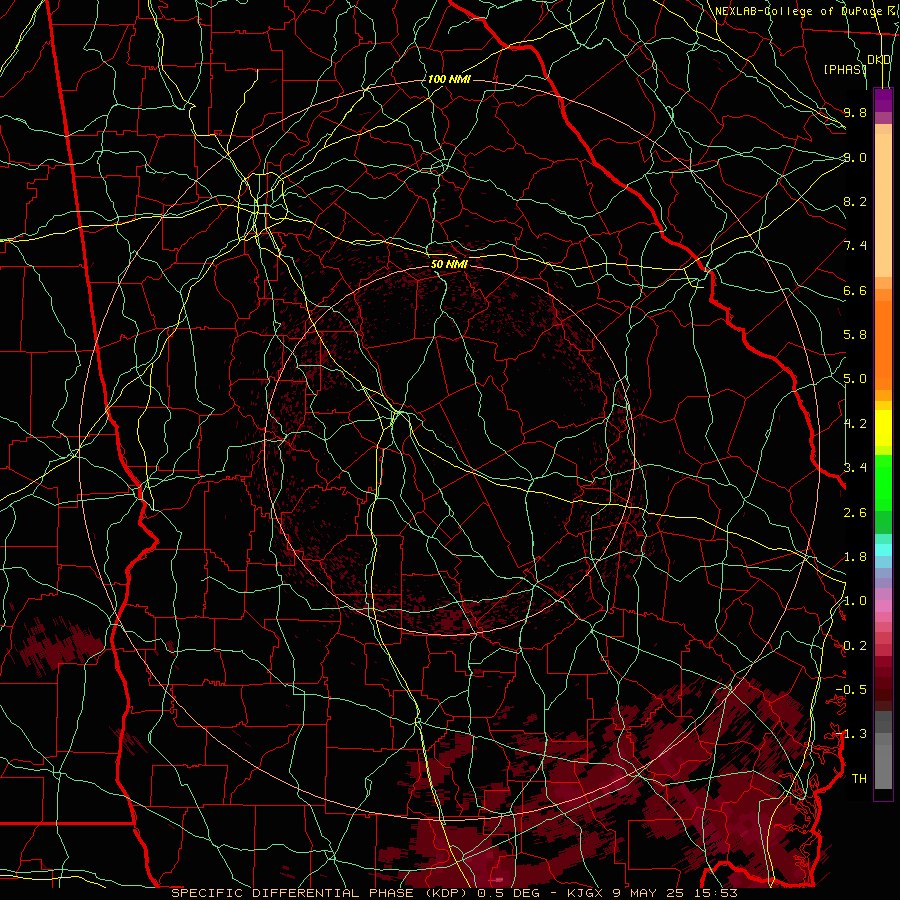Click the 'TH' threshold label on the scale

(x=859, y=779)
